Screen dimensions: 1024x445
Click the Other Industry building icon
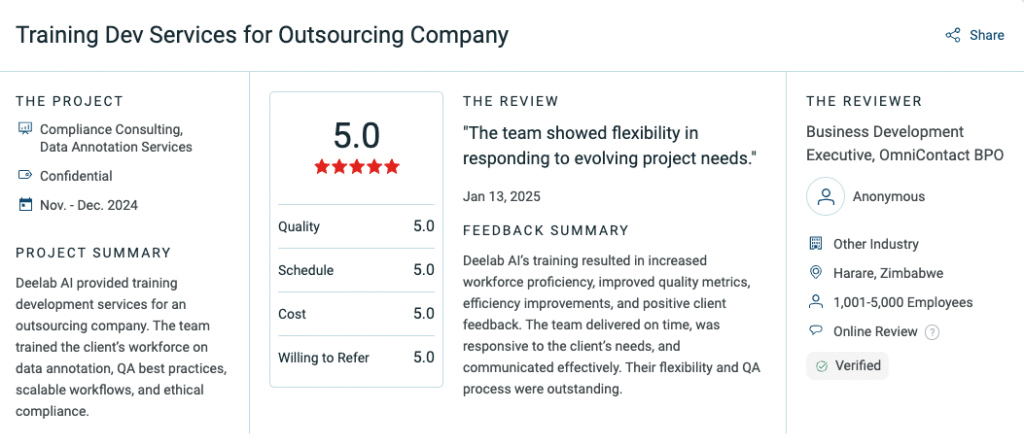[x=815, y=244]
